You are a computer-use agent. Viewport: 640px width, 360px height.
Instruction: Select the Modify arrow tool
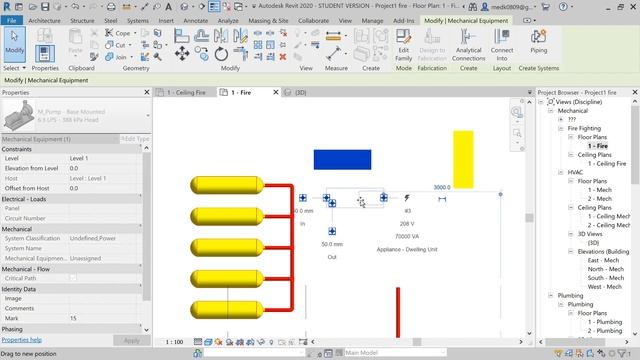point(15,44)
